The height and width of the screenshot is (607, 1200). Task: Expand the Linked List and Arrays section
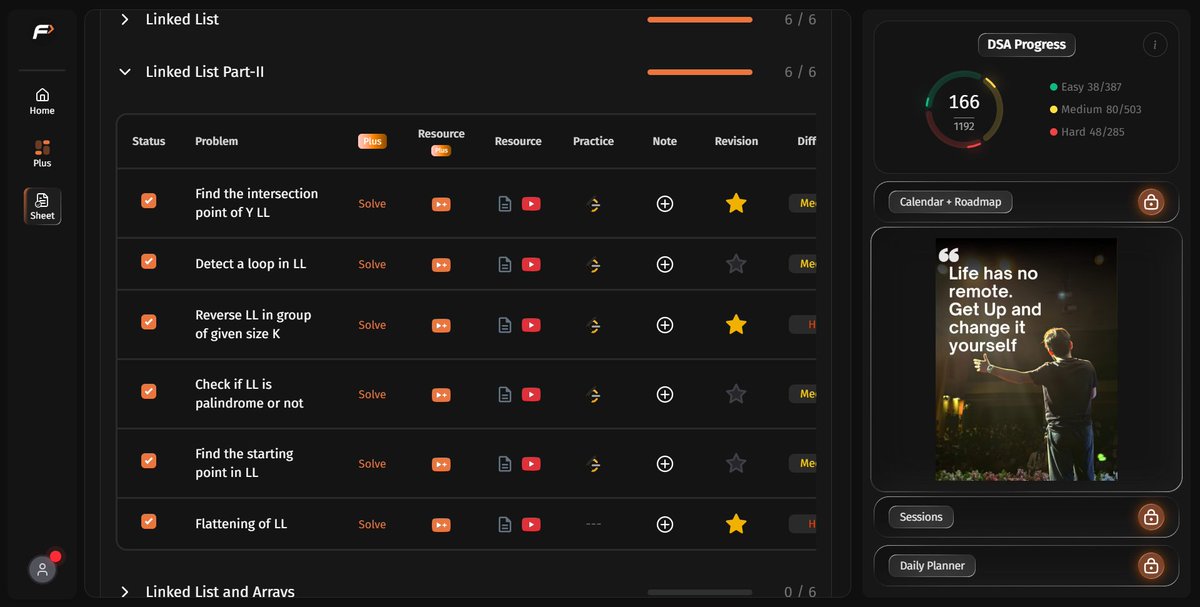(125, 592)
